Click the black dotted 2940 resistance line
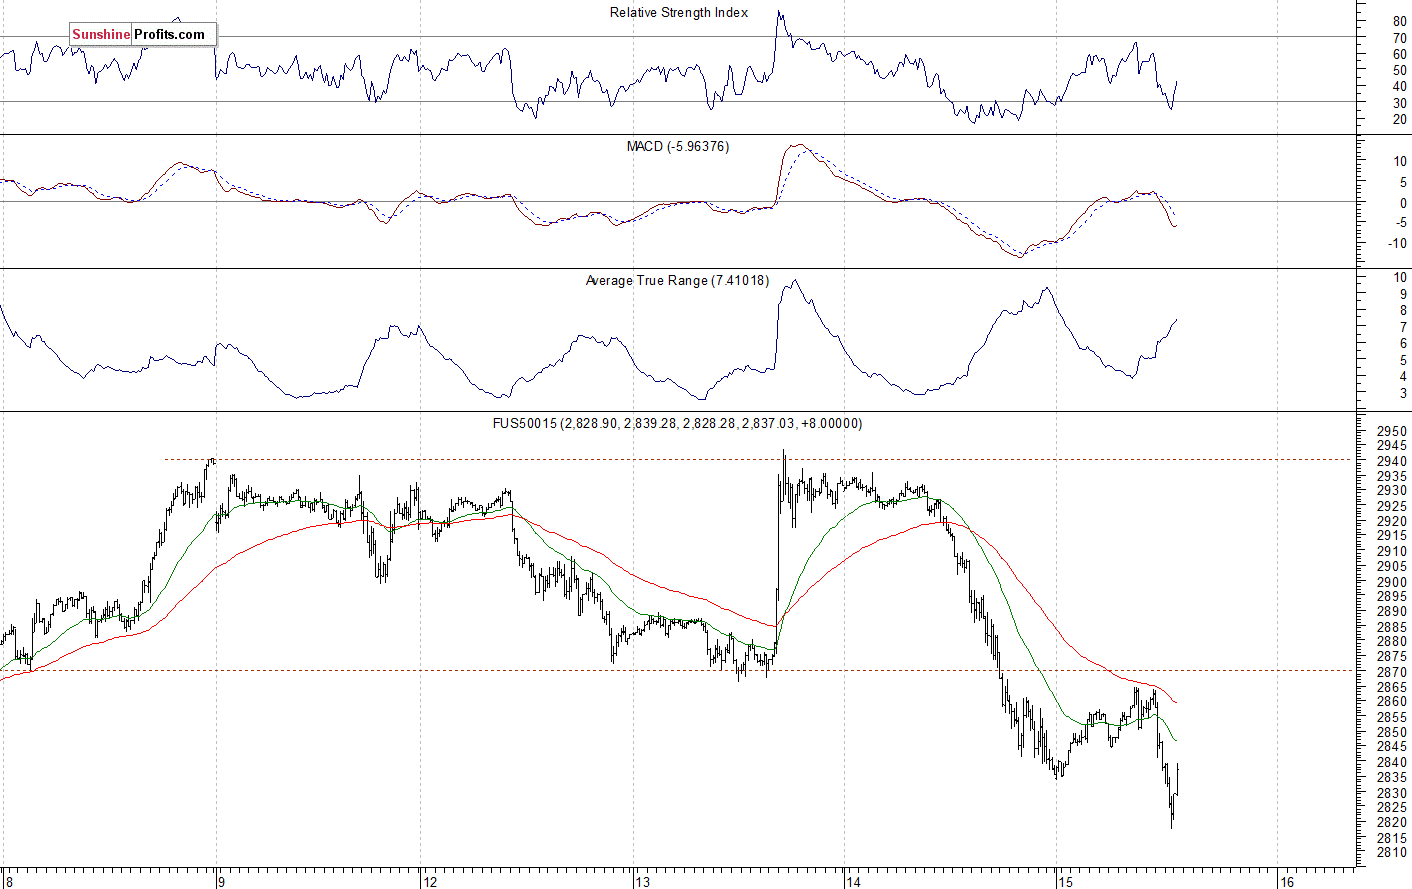 [x=760, y=459]
